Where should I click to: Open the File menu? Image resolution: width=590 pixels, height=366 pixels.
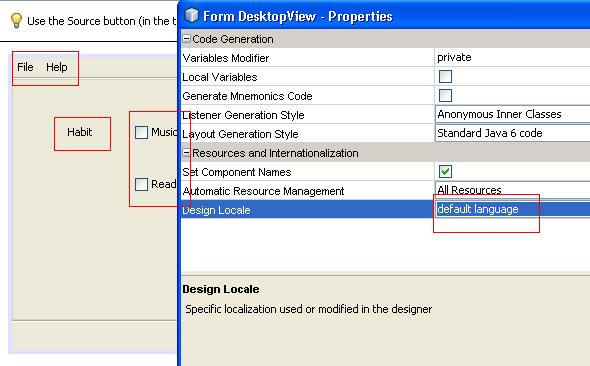tap(25, 67)
